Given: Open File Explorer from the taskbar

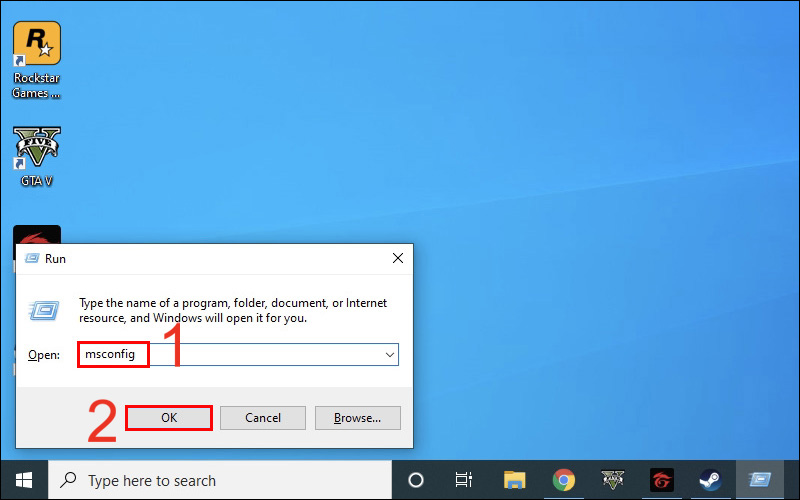Looking at the screenshot, I should [x=514, y=480].
